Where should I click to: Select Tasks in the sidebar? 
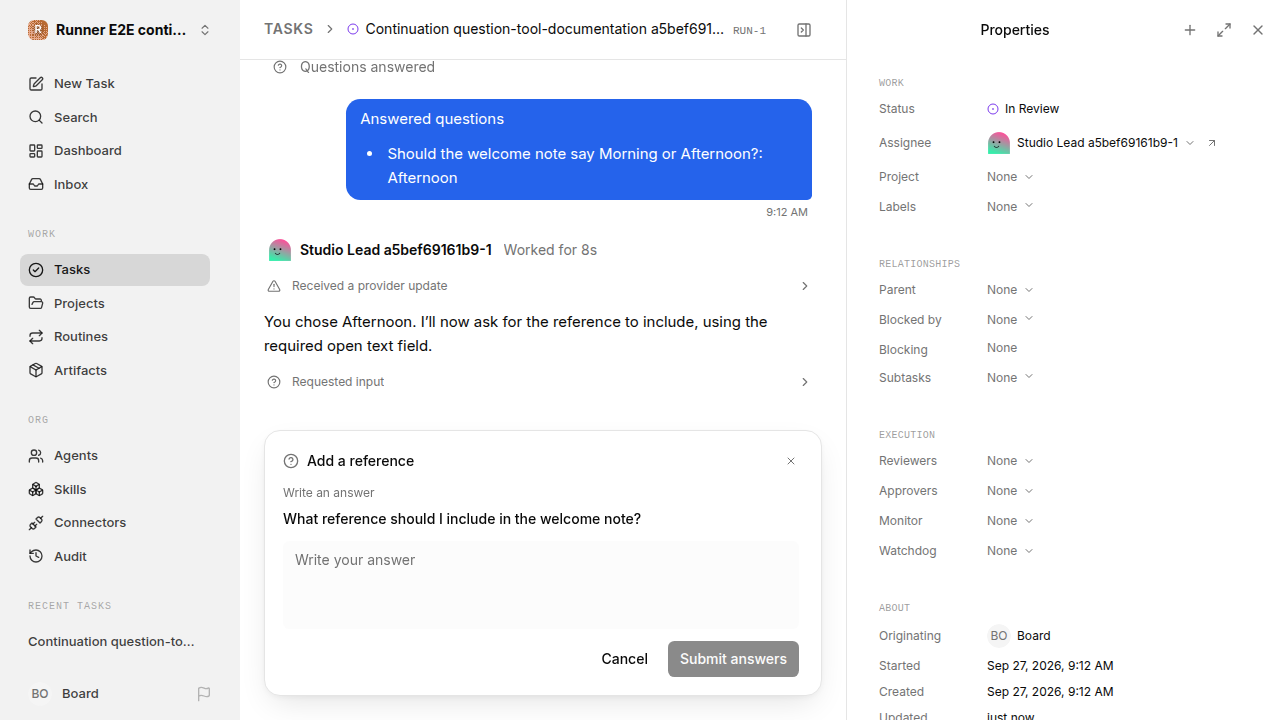[x=115, y=270]
